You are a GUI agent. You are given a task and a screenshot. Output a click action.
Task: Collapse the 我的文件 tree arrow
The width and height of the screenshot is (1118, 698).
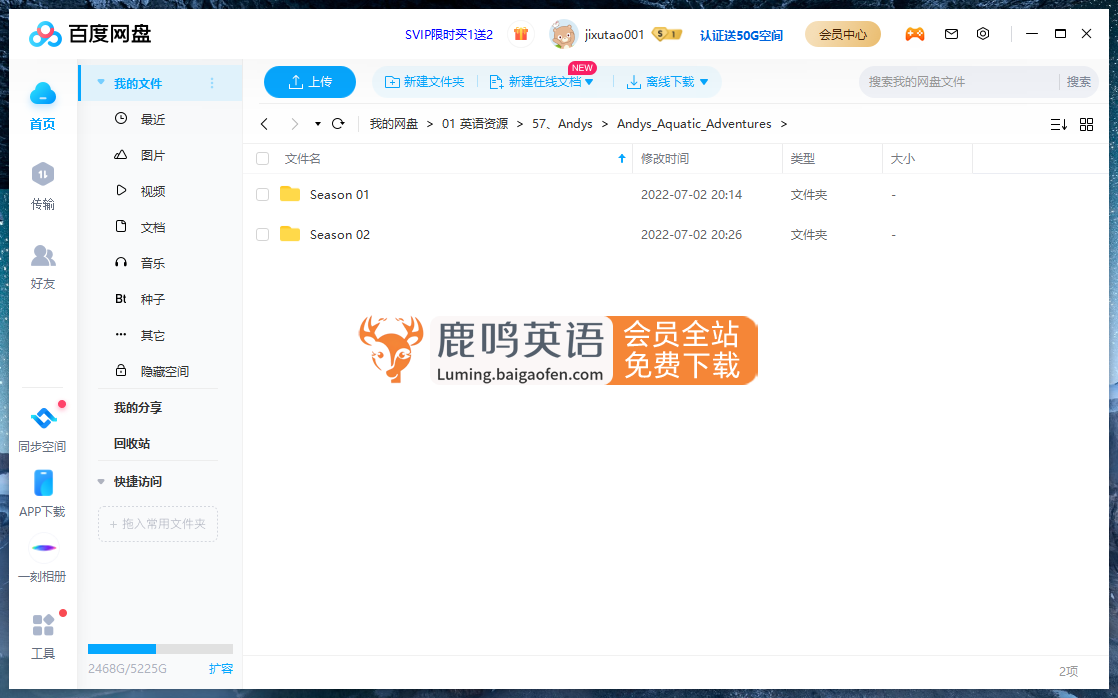[x=101, y=82]
